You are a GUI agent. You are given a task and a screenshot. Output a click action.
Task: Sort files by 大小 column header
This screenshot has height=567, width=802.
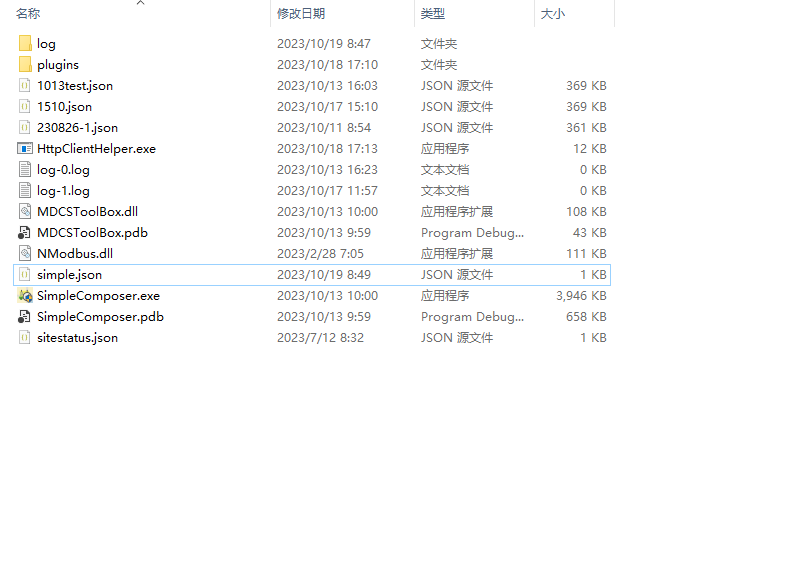pyautogui.click(x=553, y=14)
